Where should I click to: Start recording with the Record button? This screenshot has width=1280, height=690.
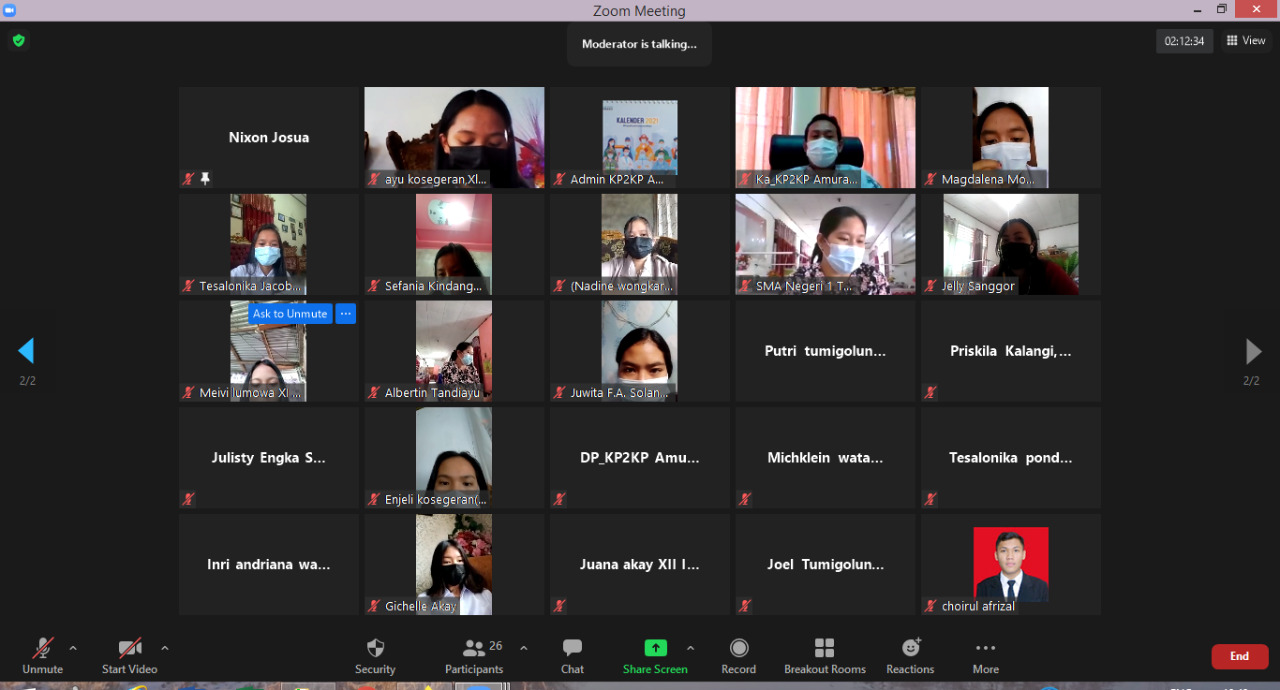[x=739, y=656]
